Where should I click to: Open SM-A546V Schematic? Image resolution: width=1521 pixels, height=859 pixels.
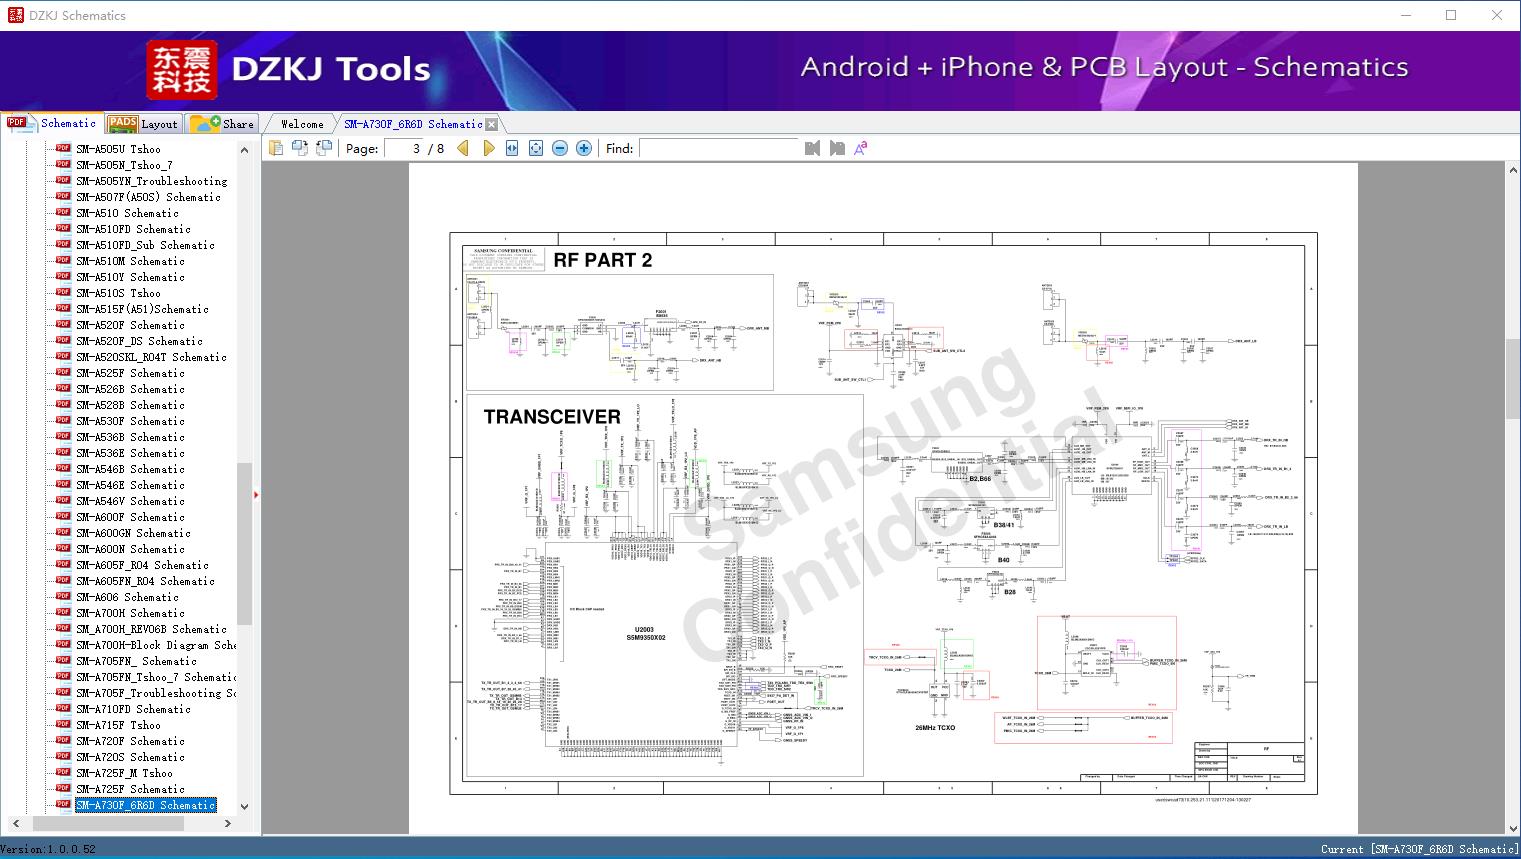[130, 501]
